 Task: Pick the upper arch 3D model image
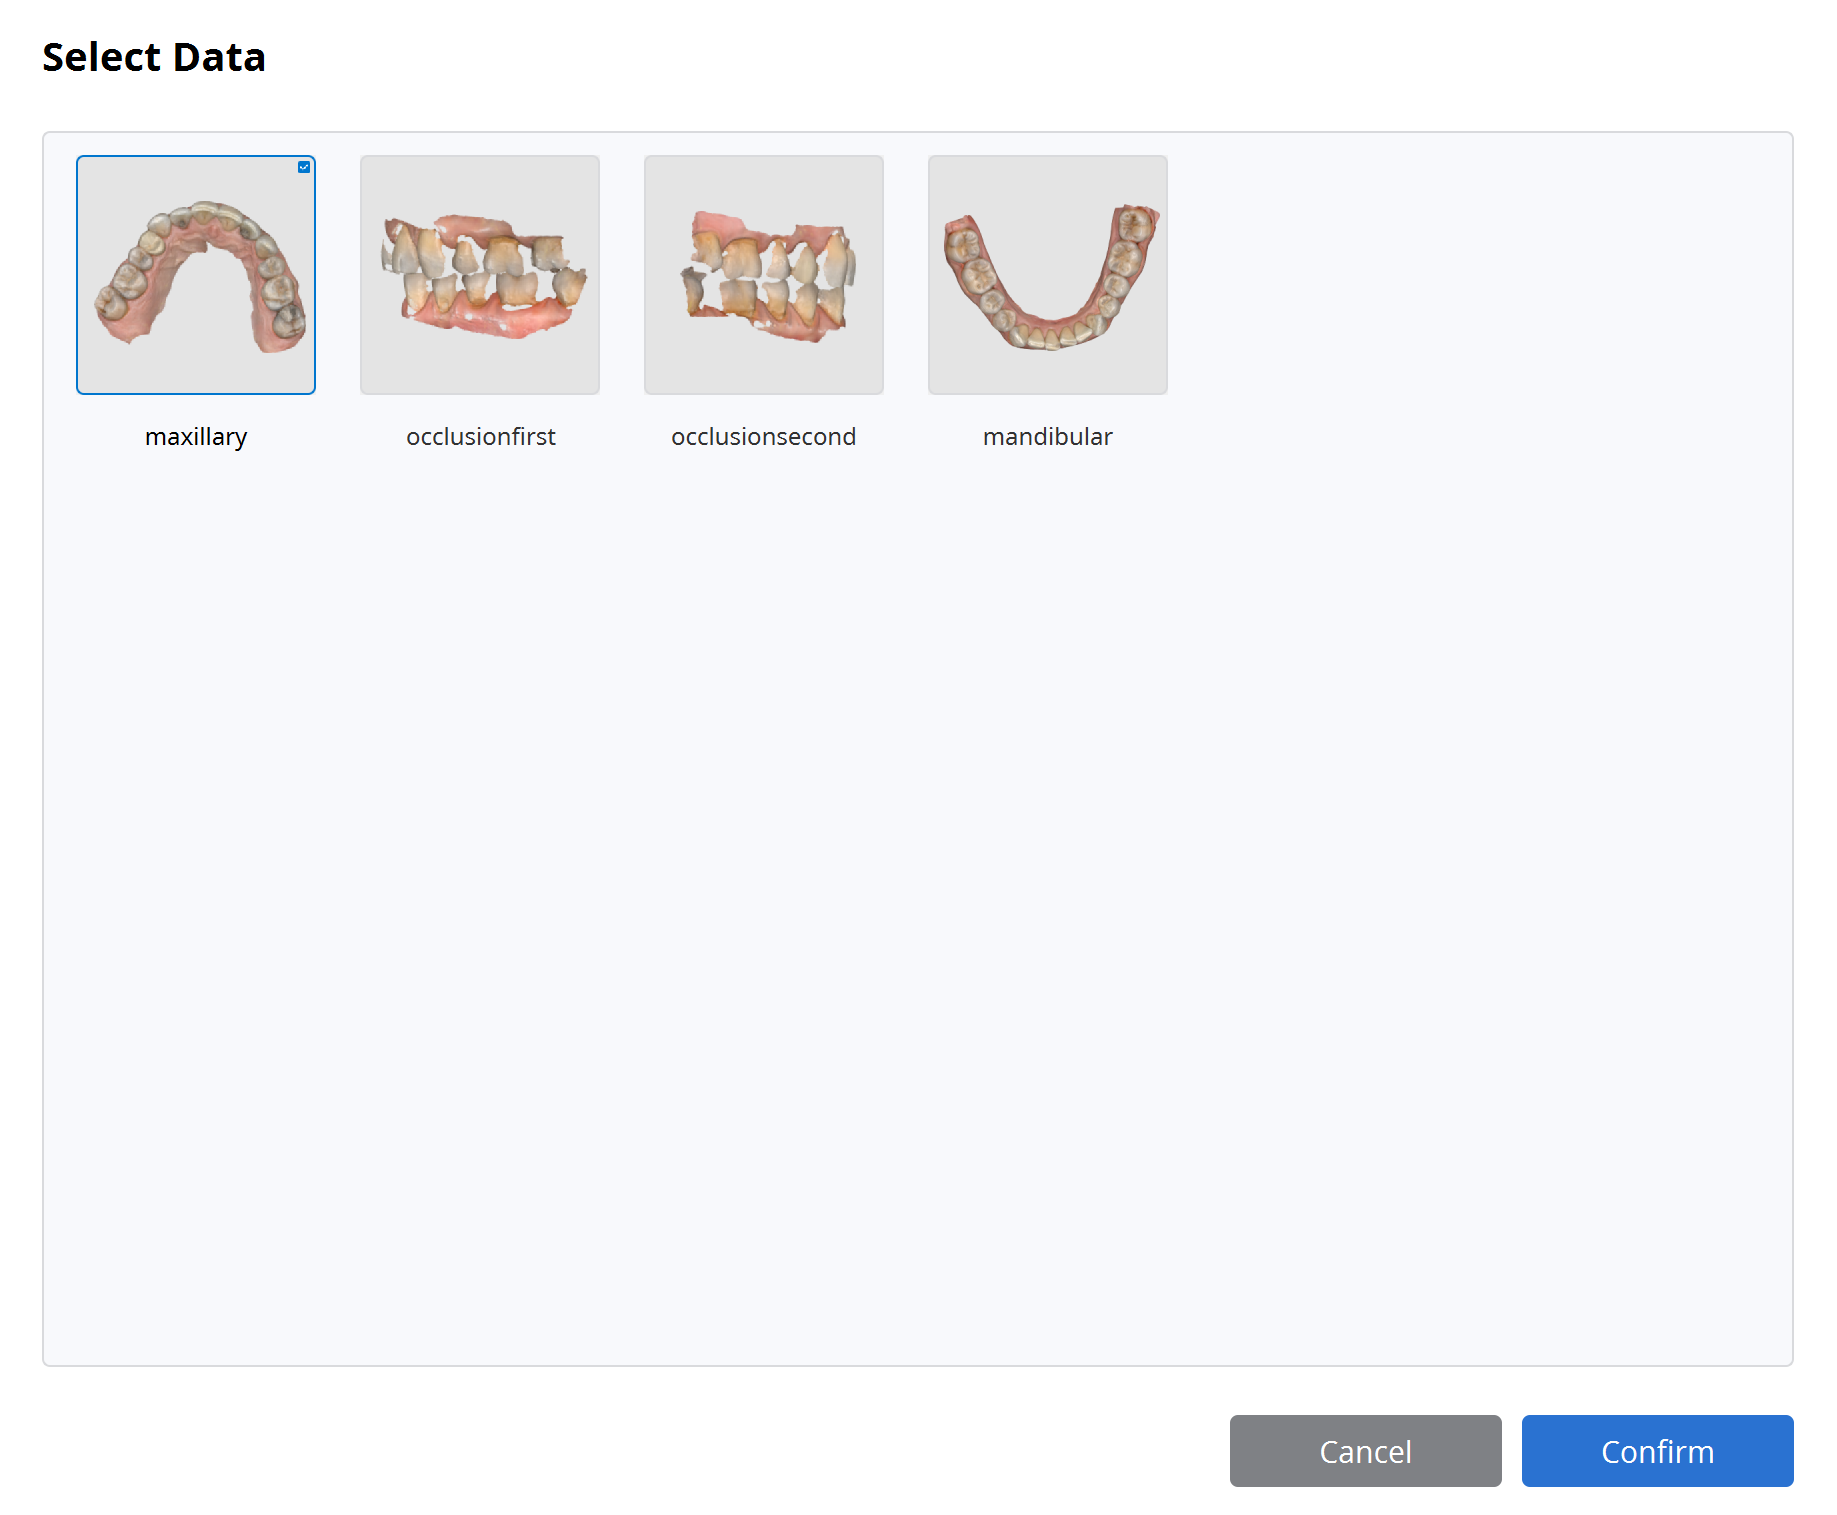[196, 275]
